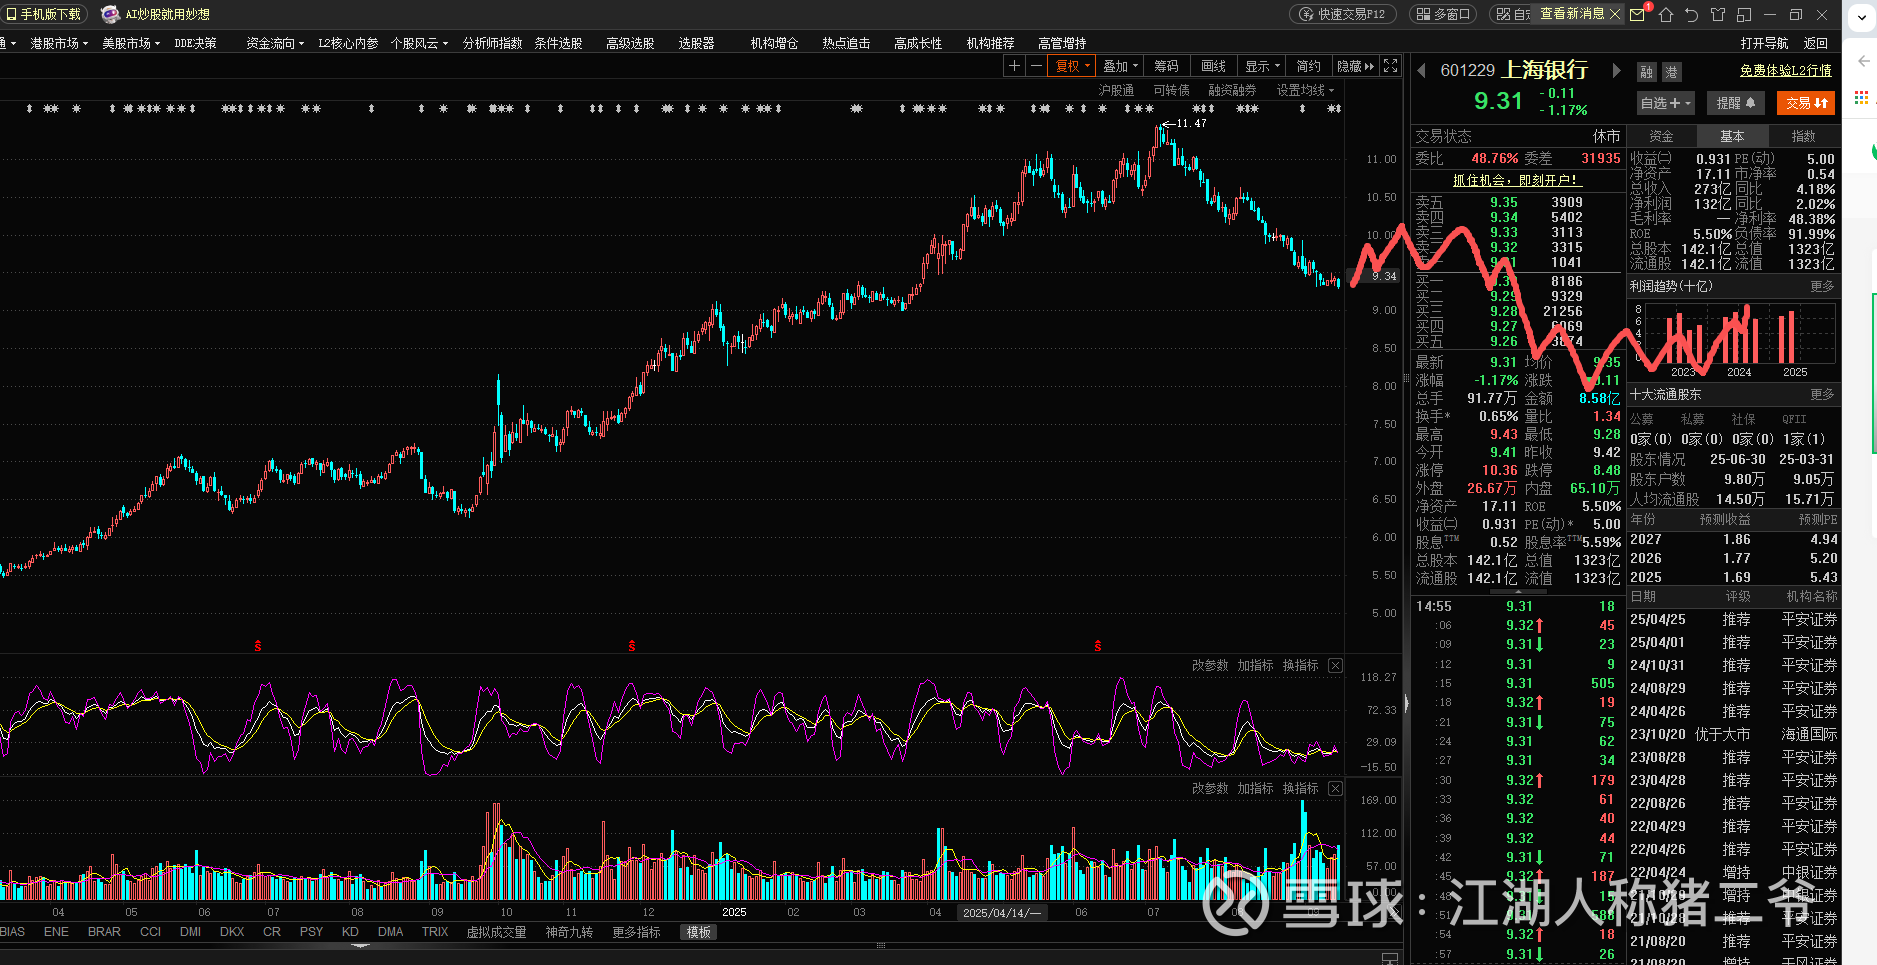Open the 抓住机会，即刻开户 link
This screenshot has height=965, width=1877.
1516,180
